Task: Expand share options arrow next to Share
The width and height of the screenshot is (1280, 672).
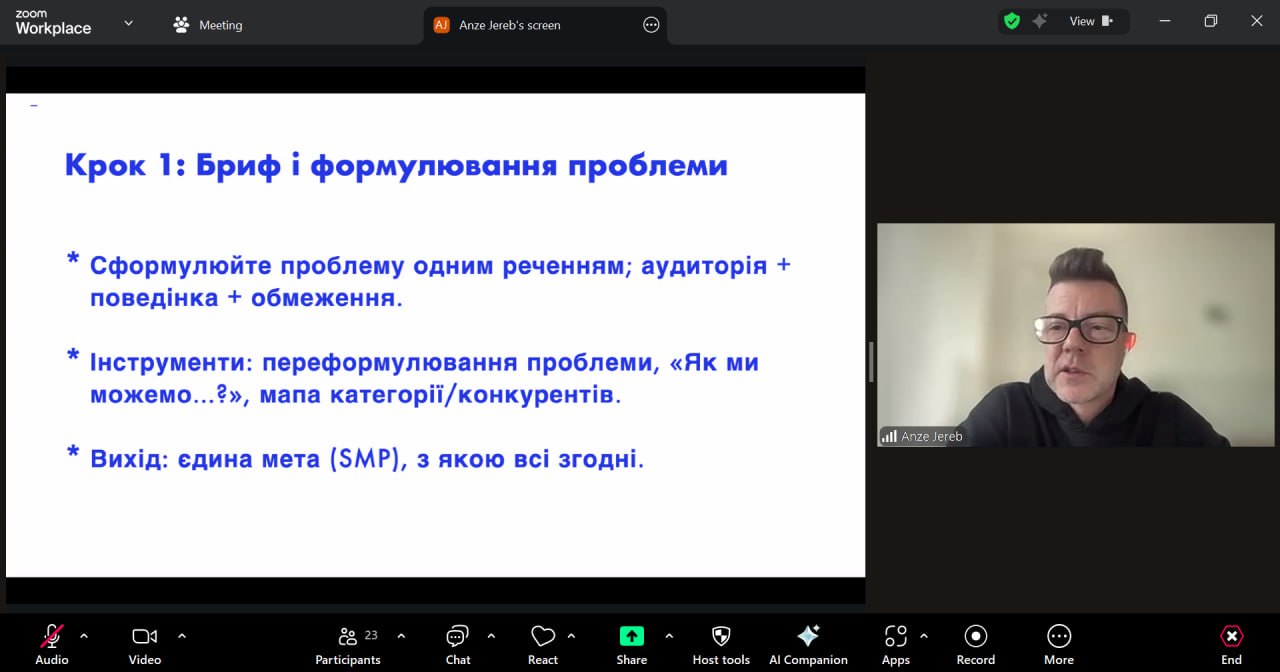Action: pyautogui.click(x=669, y=635)
